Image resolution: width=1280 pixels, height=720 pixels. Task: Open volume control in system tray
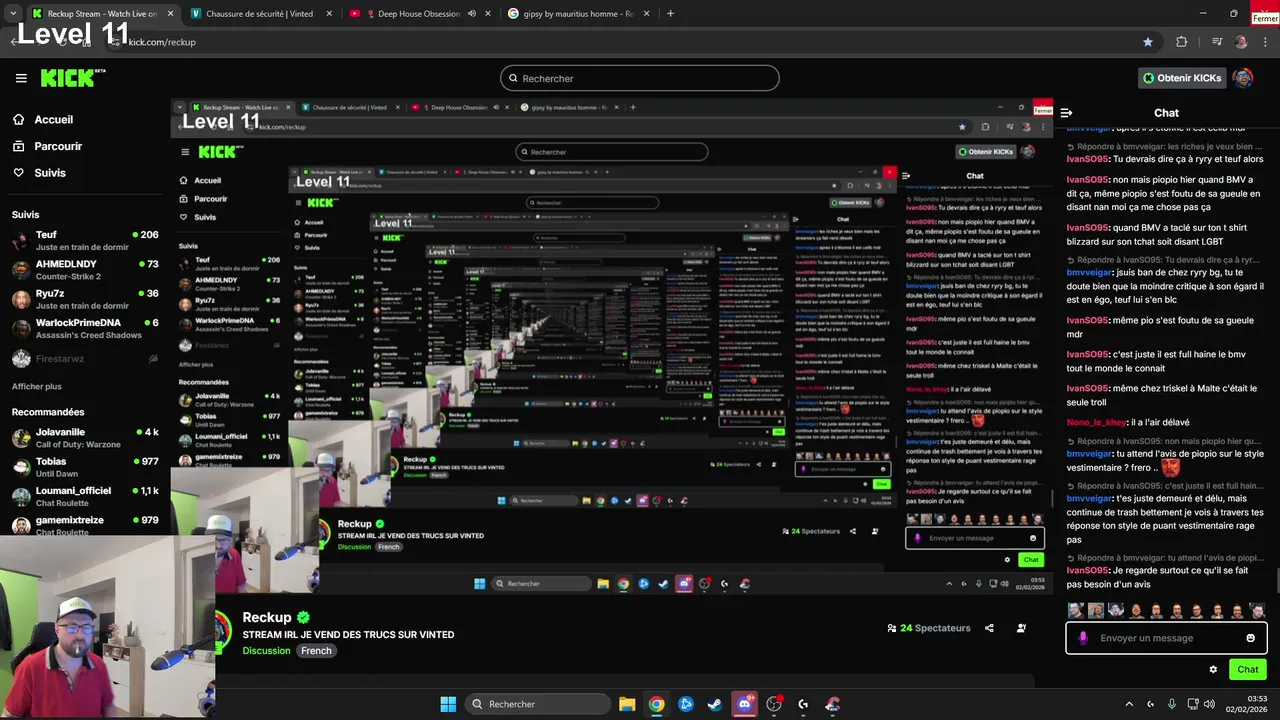1209,704
